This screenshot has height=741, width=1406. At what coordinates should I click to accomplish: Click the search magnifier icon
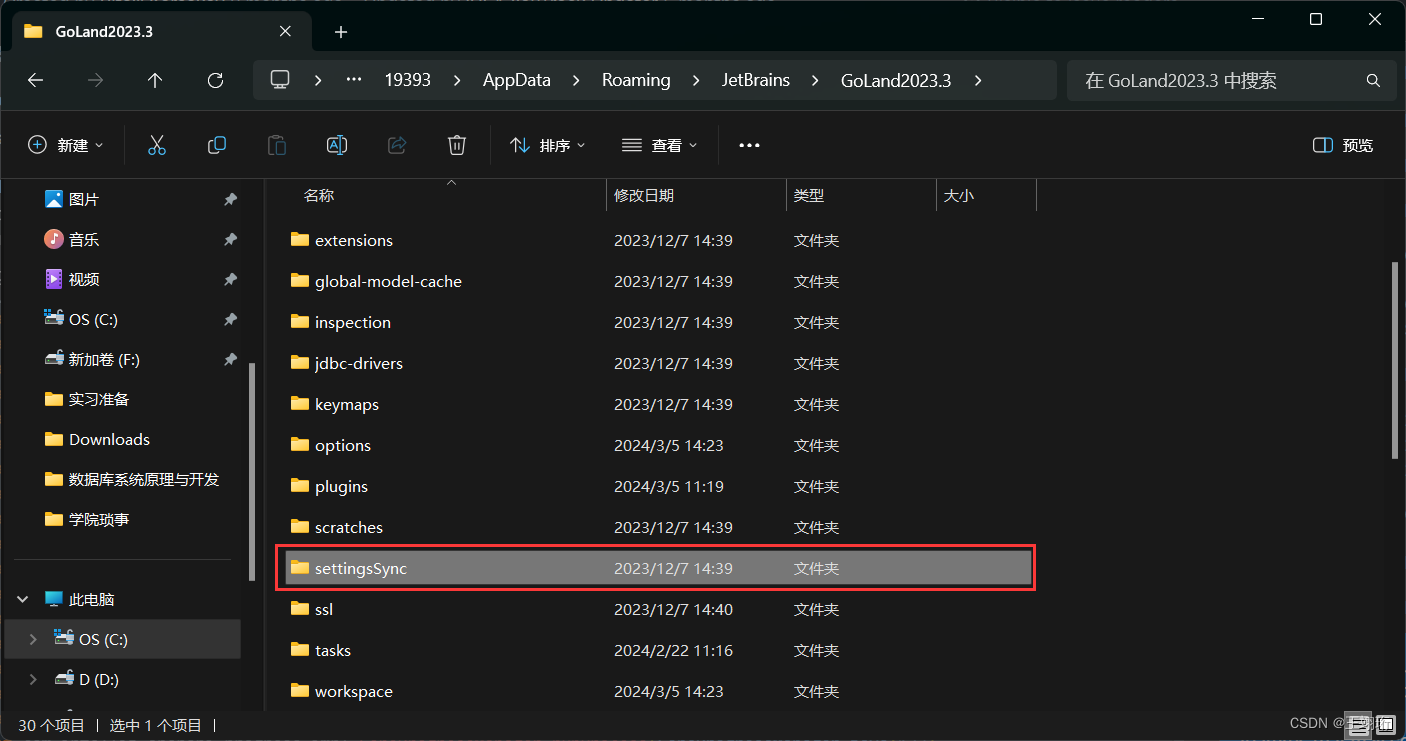pos(1372,80)
